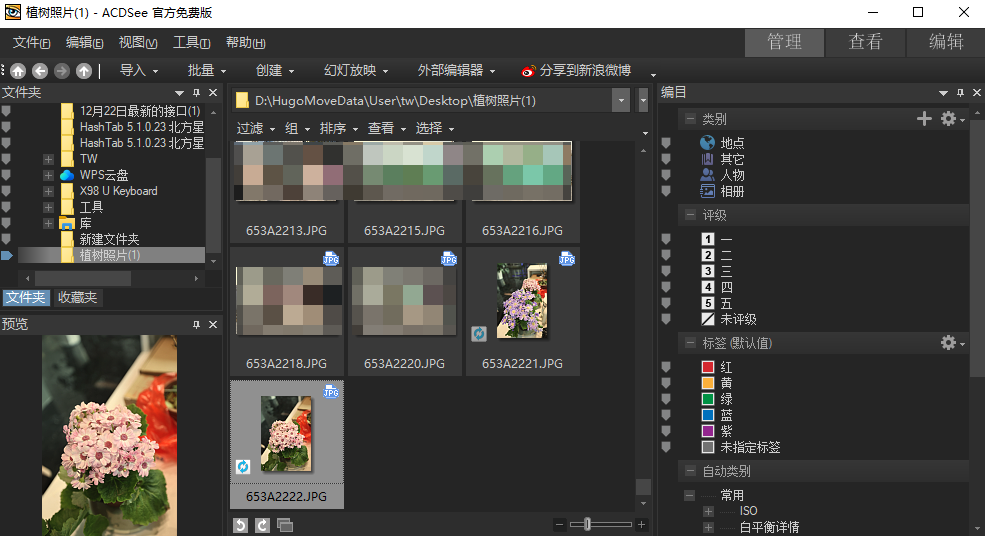Toggle the tag marker beside 绿 label
985x536 pixels.
coord(667,399)
